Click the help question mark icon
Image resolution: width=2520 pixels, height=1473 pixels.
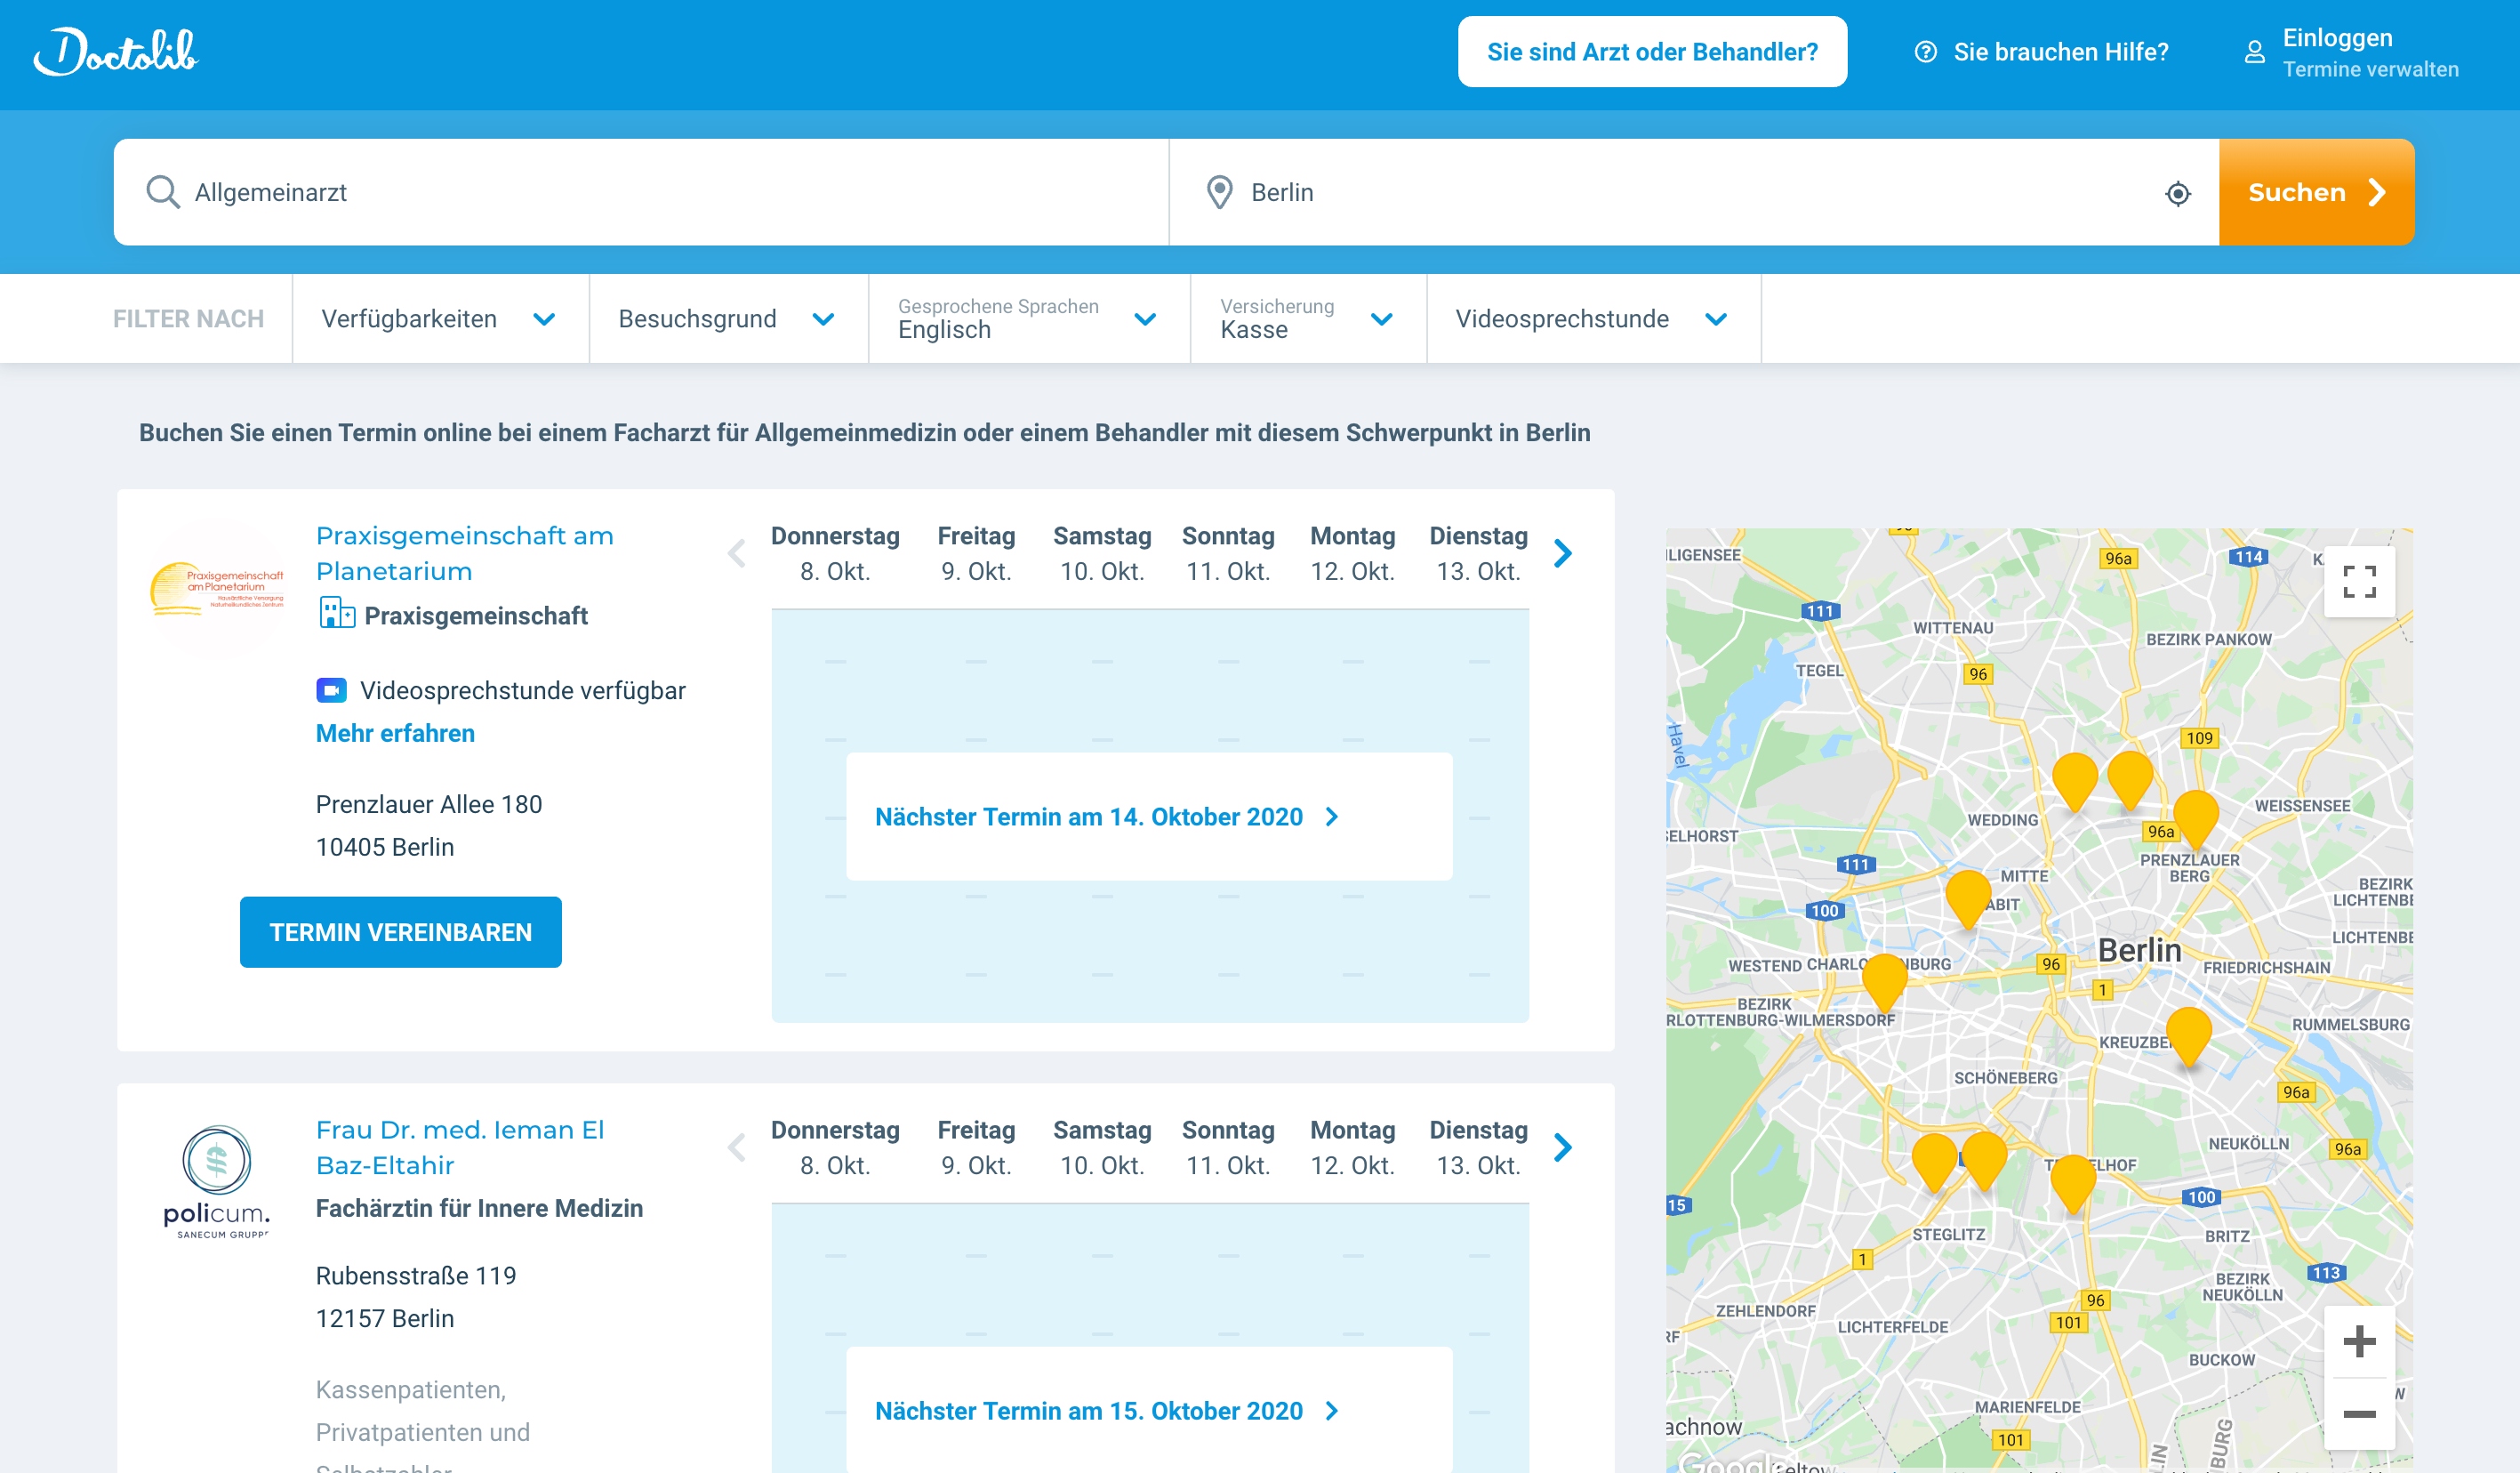coord(1925,52)
